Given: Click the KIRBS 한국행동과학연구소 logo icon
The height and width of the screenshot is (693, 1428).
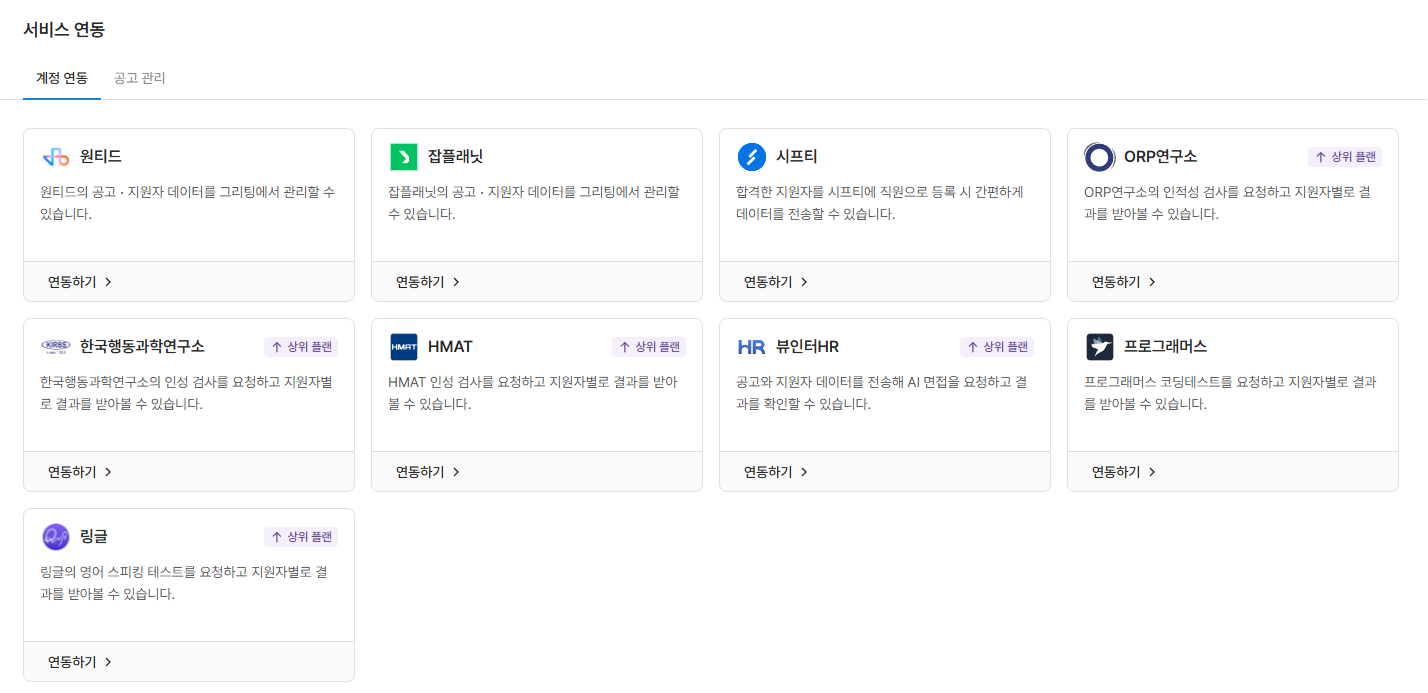Looking at the screenshot, I should point(56,347).
